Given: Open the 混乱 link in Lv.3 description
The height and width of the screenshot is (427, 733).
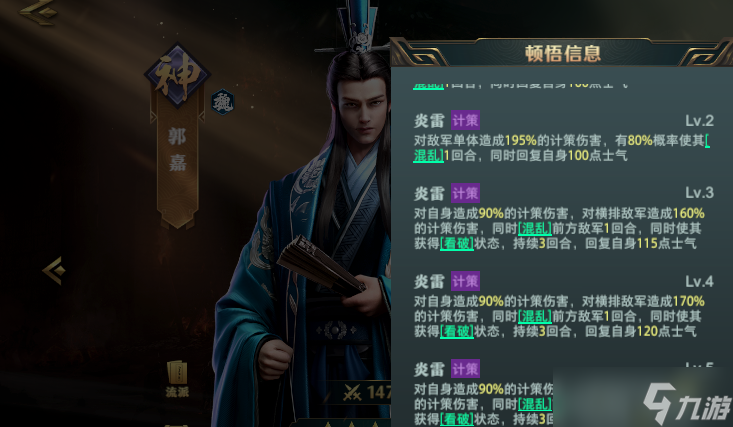Looking at the screenshot, I should (x=535, y=229).
